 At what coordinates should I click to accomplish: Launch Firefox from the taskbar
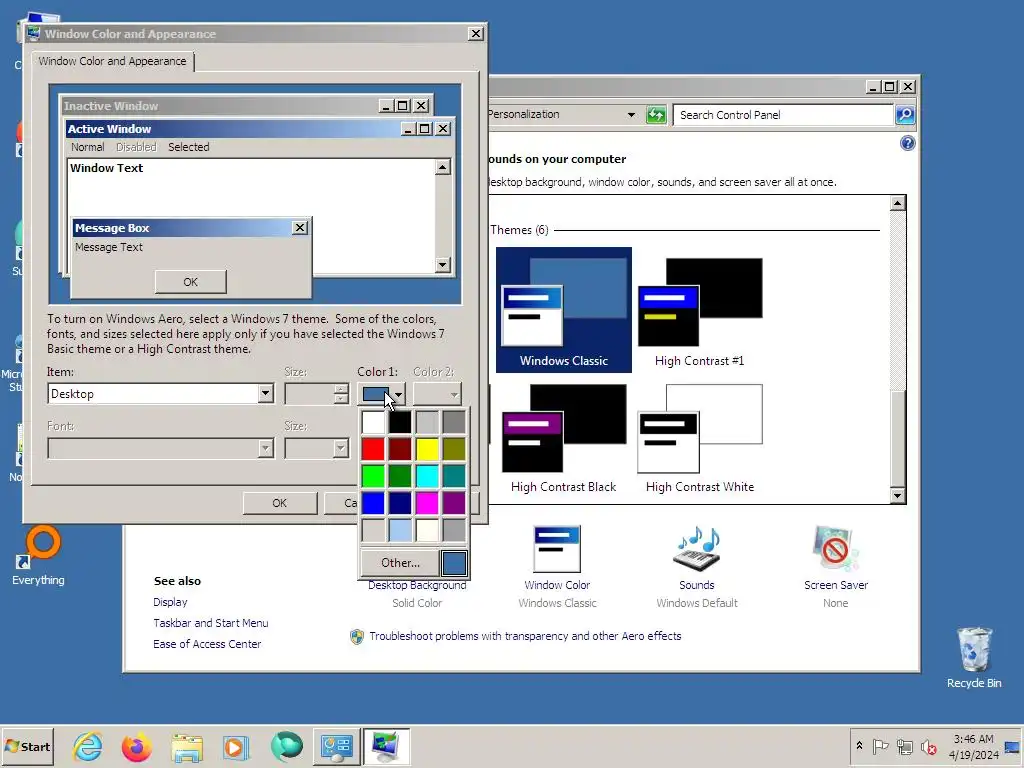(x=136, y=747)
